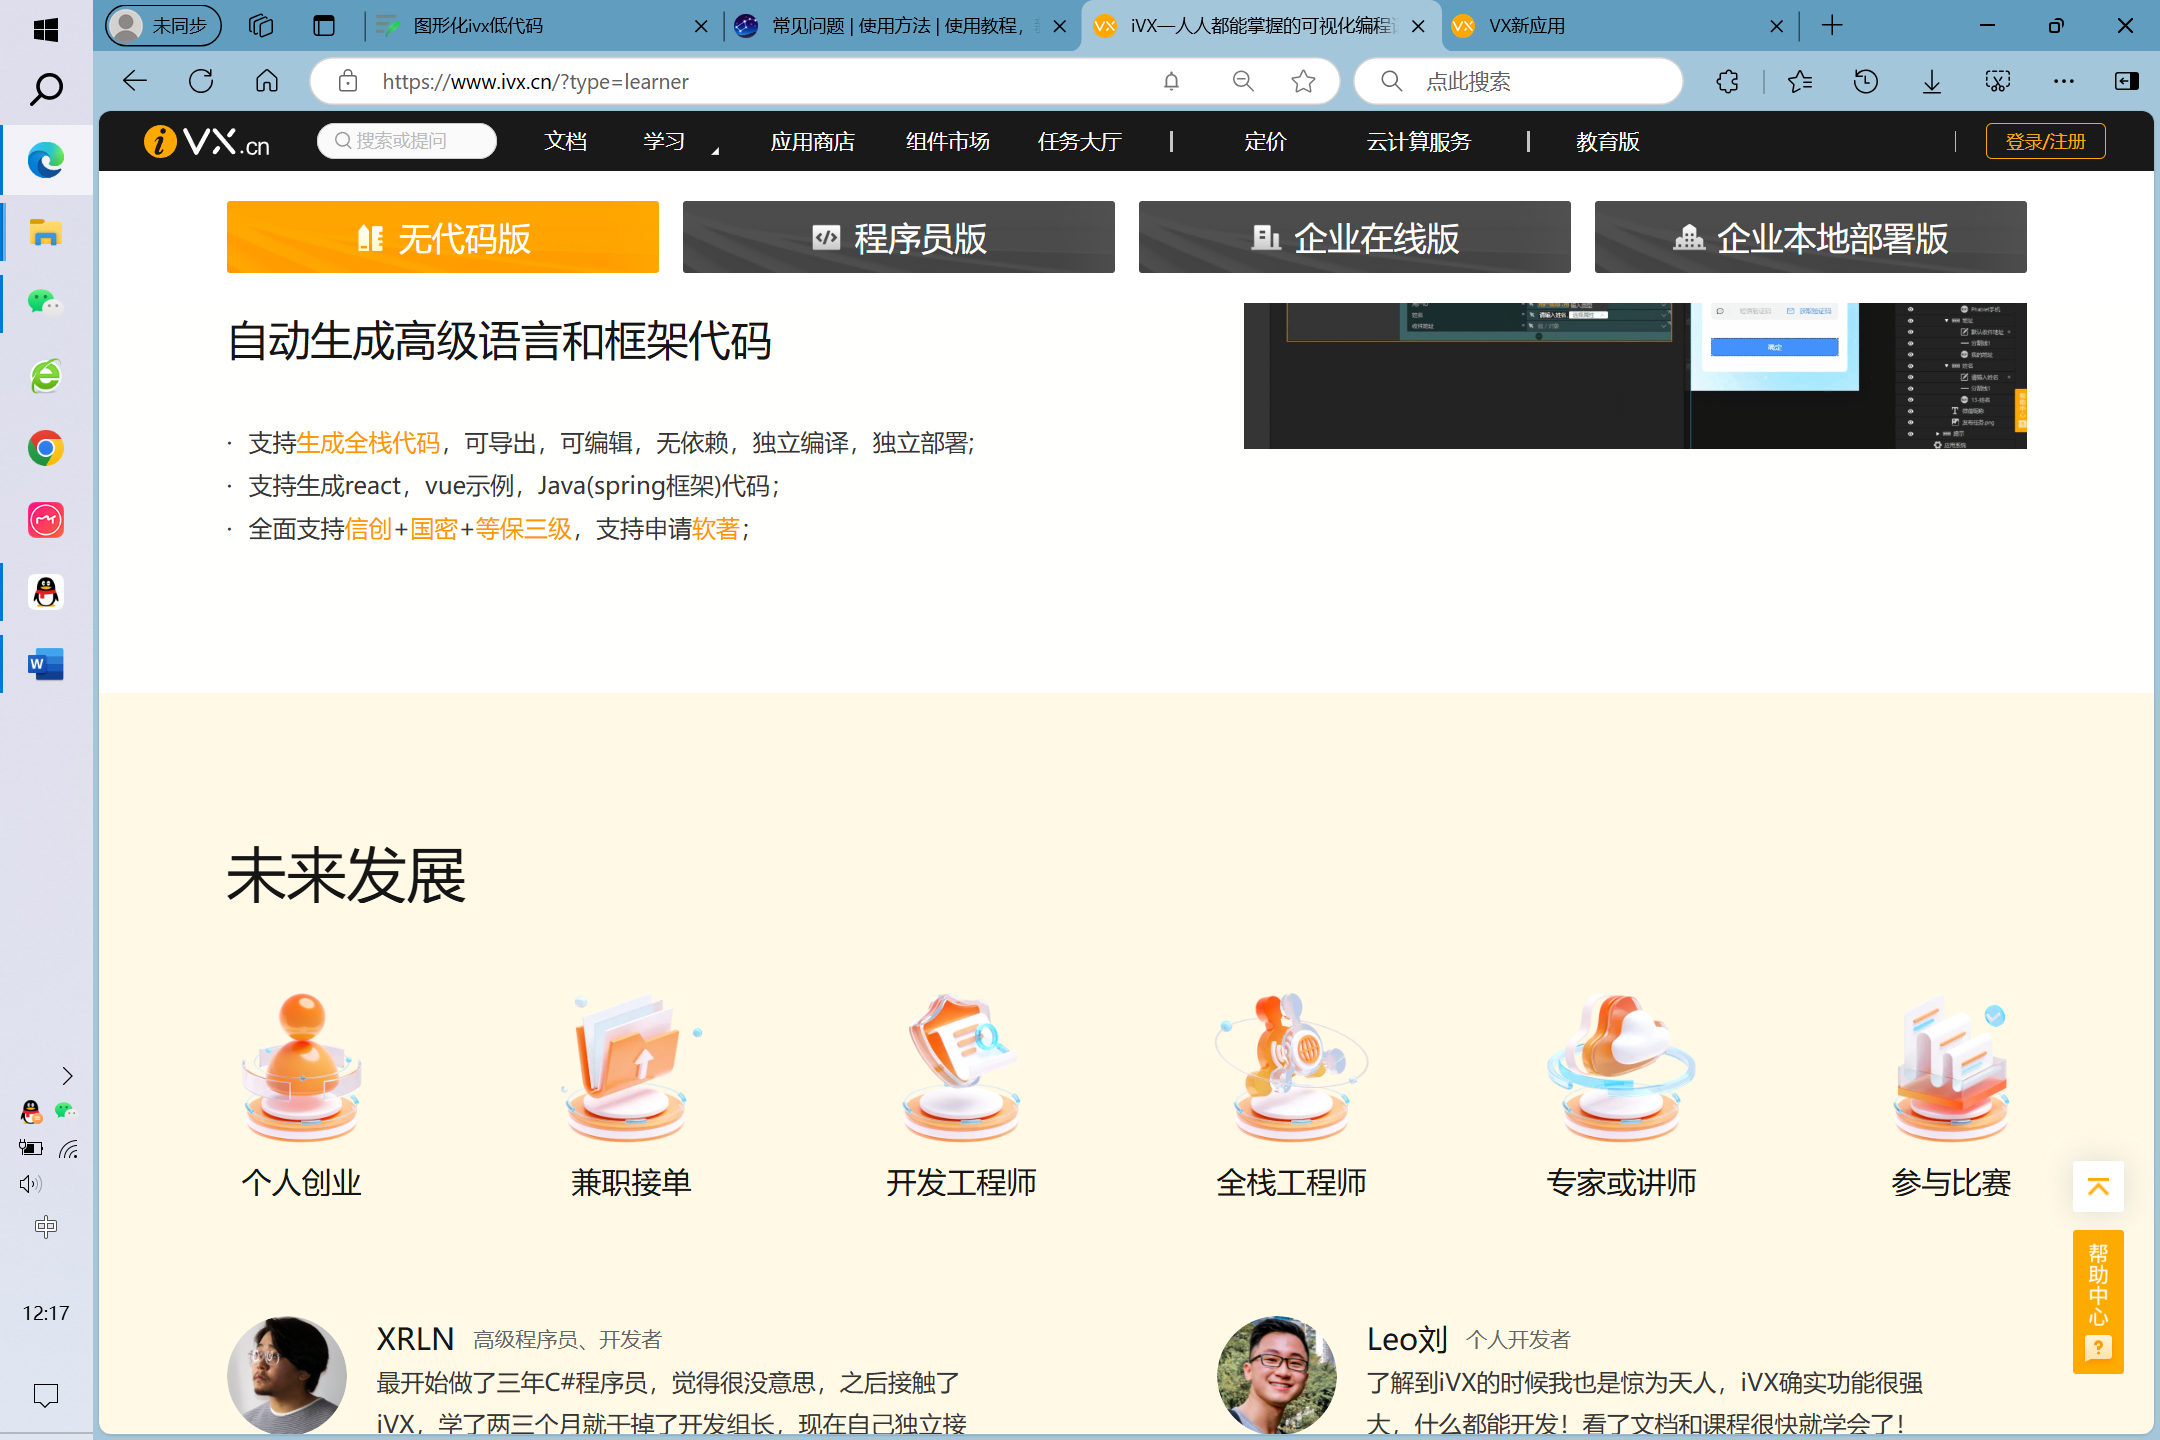Open 定价 page

click(1265, 142)
